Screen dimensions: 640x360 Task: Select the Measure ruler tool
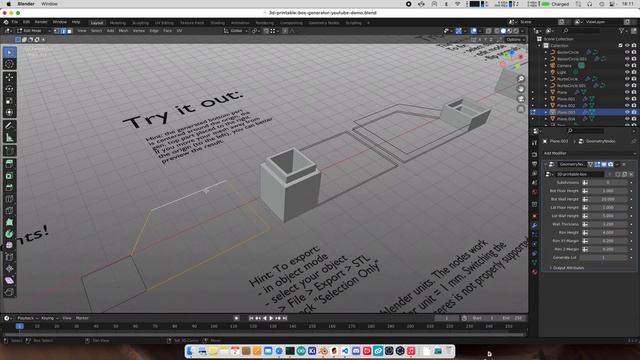9,138
